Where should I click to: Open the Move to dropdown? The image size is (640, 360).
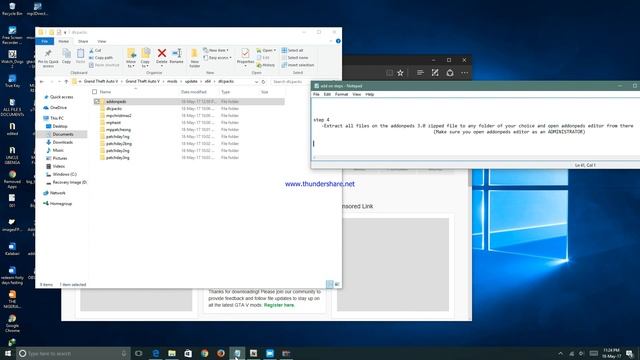tap(131, 58)
